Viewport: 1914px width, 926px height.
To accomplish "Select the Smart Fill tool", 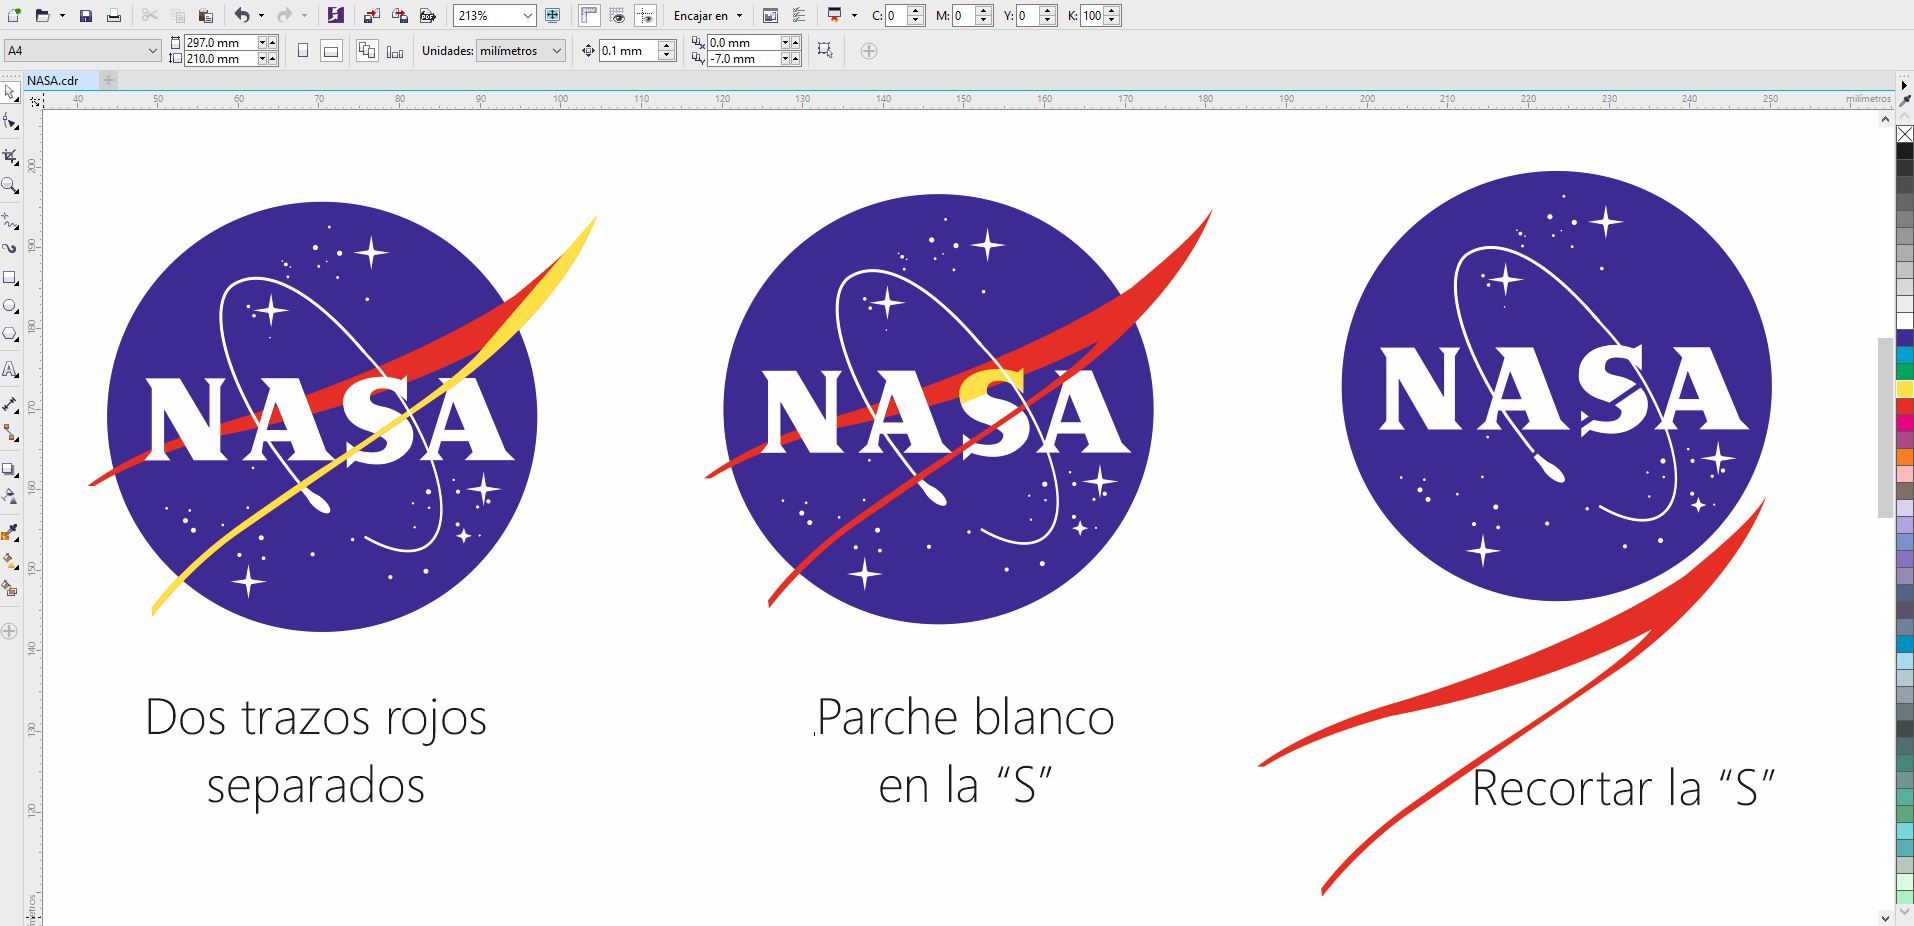I will pyautogui.click(x=10, y=589).
